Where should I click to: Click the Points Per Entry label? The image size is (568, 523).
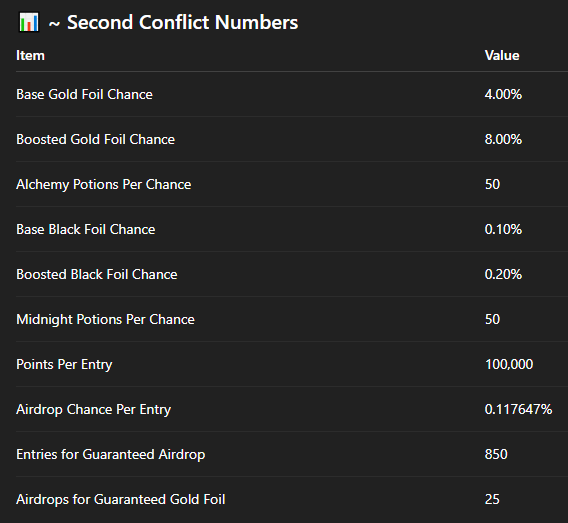pyautogui.click(x=64, y=364)
